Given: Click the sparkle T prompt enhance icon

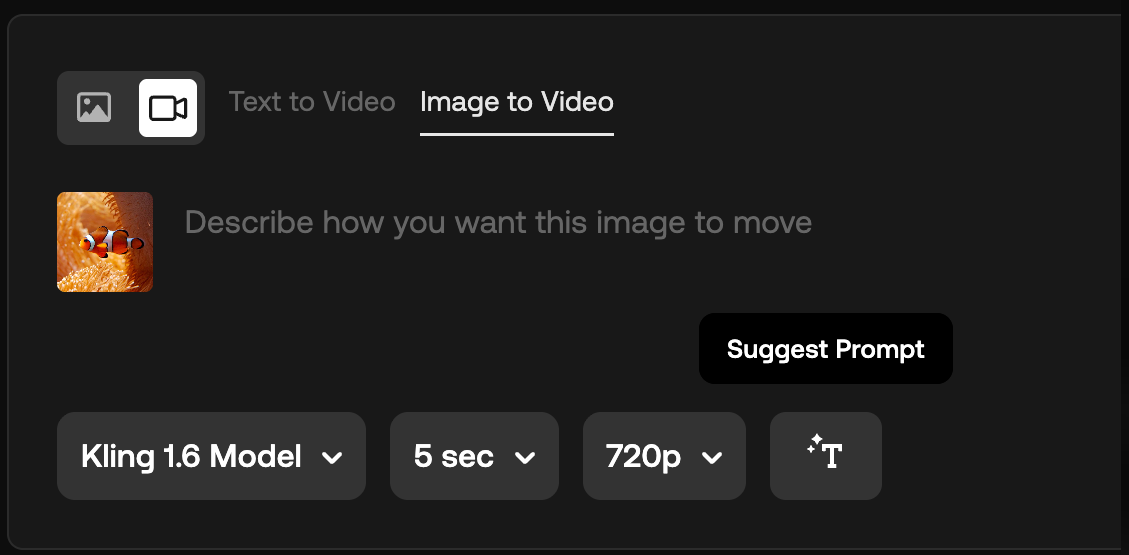Looking at the screenshot, I should [825, 456].
